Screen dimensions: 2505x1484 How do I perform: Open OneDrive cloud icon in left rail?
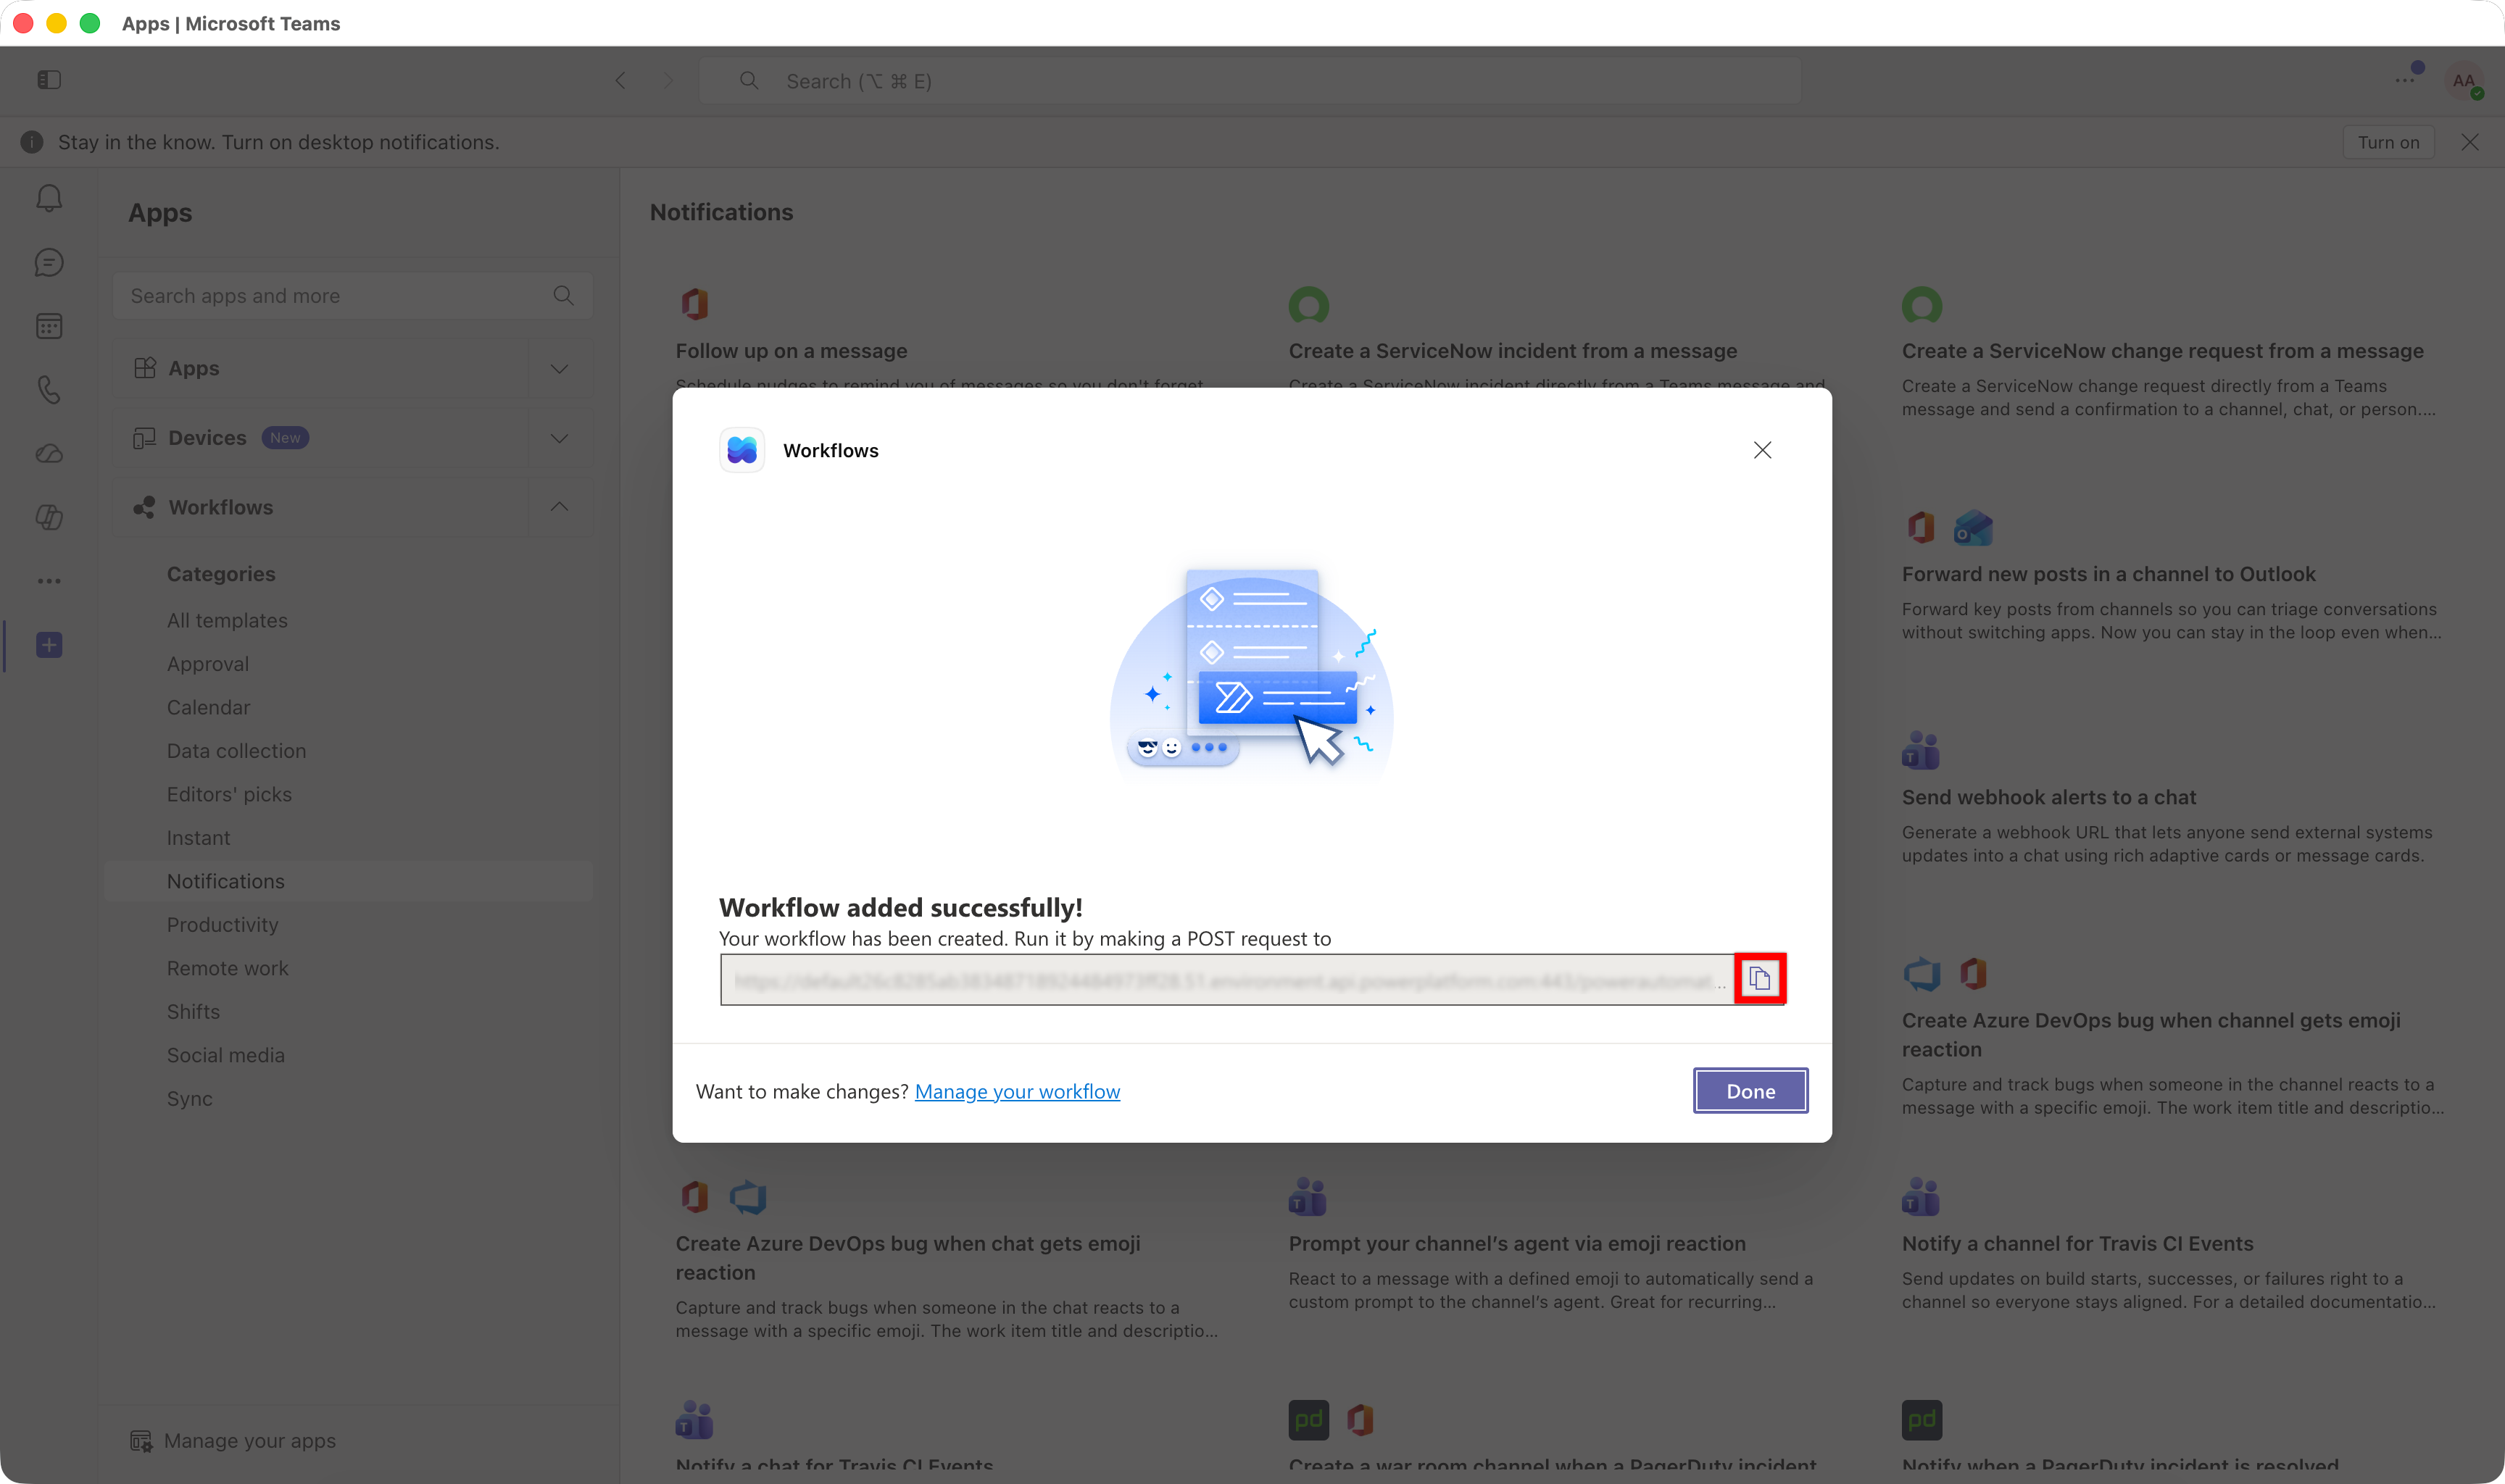coord(49,453)
